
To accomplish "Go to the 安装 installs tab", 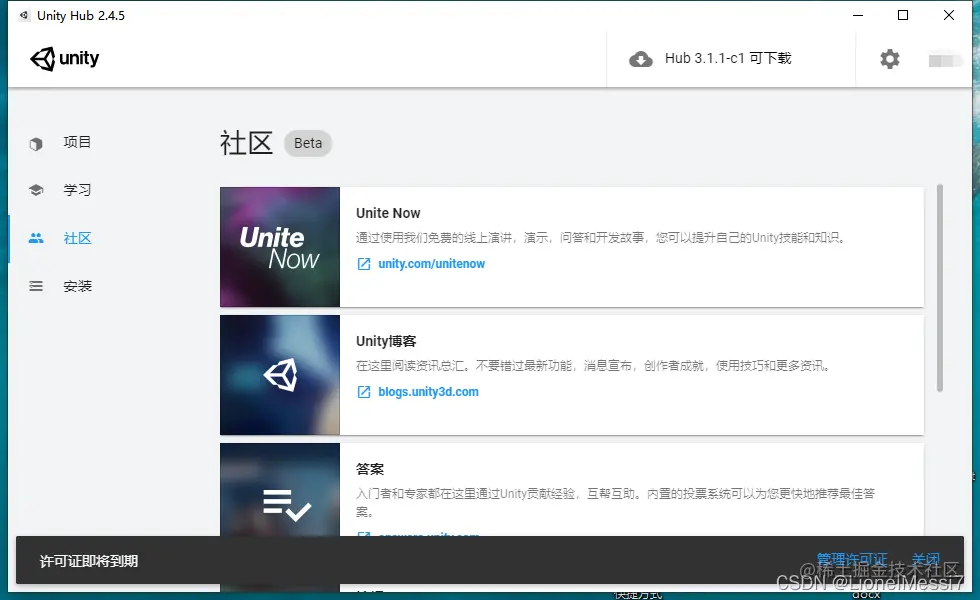I will click(x=77, y=286).
